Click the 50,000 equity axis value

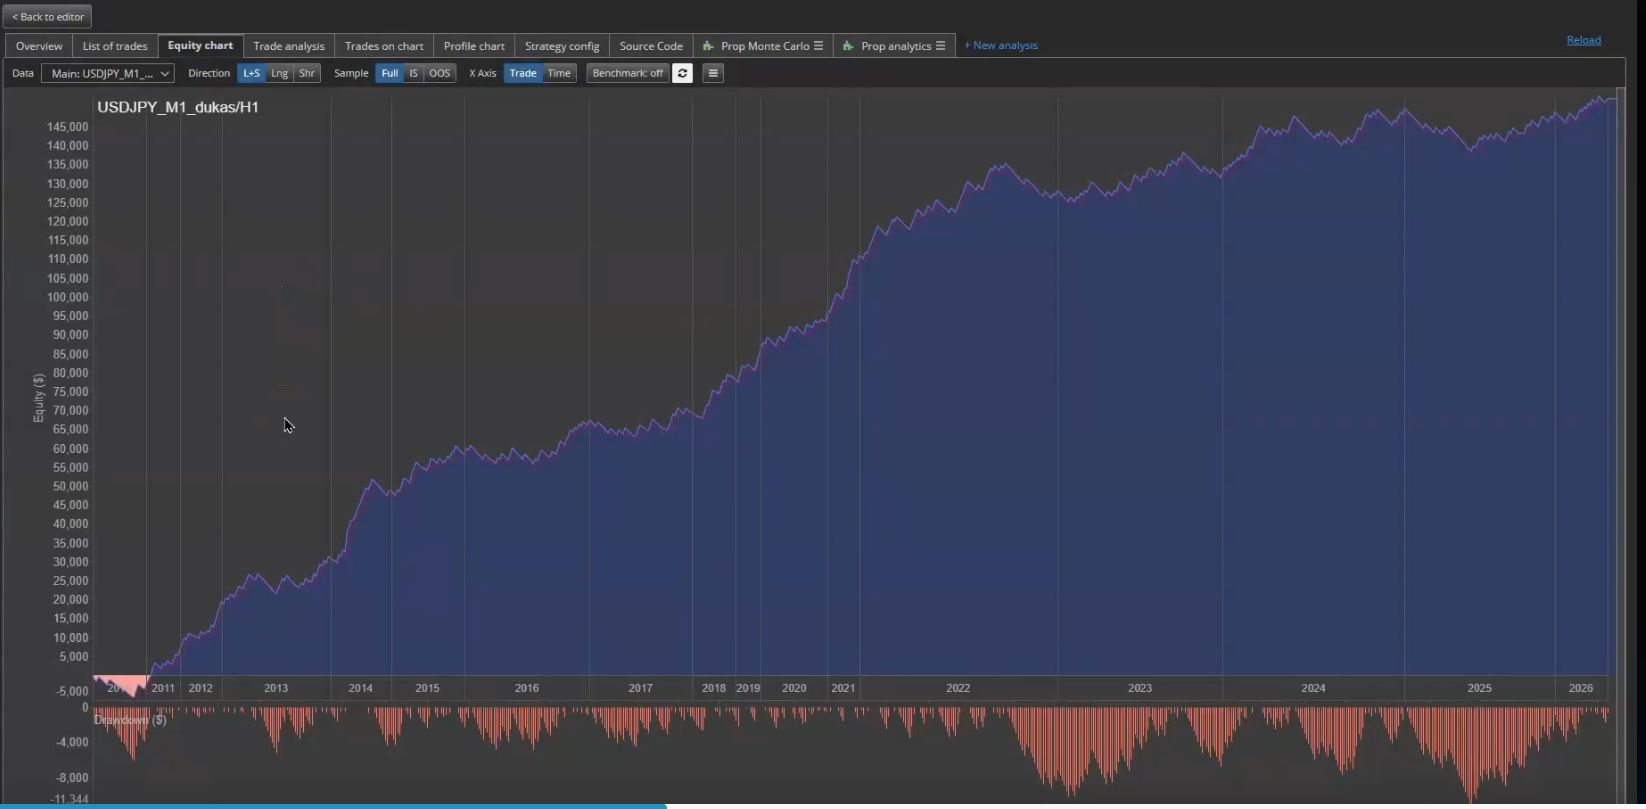point(71,486)
